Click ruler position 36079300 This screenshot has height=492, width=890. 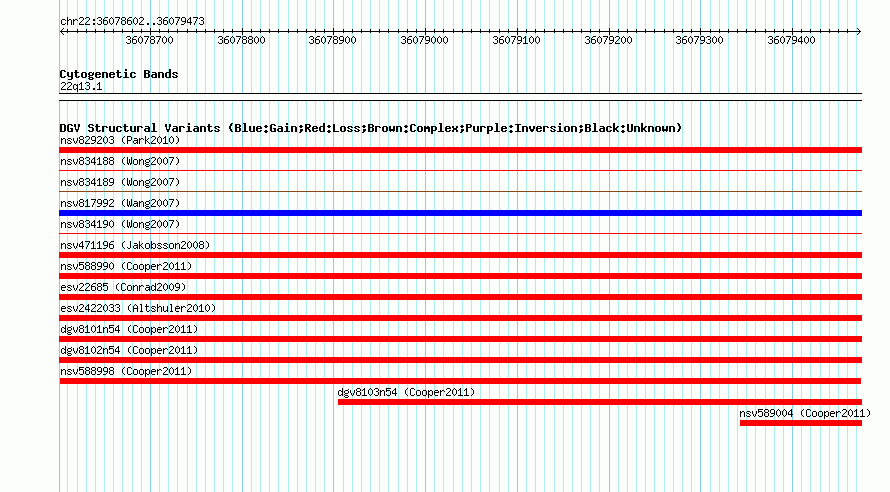pyautogui.click(x=699, y=40)
